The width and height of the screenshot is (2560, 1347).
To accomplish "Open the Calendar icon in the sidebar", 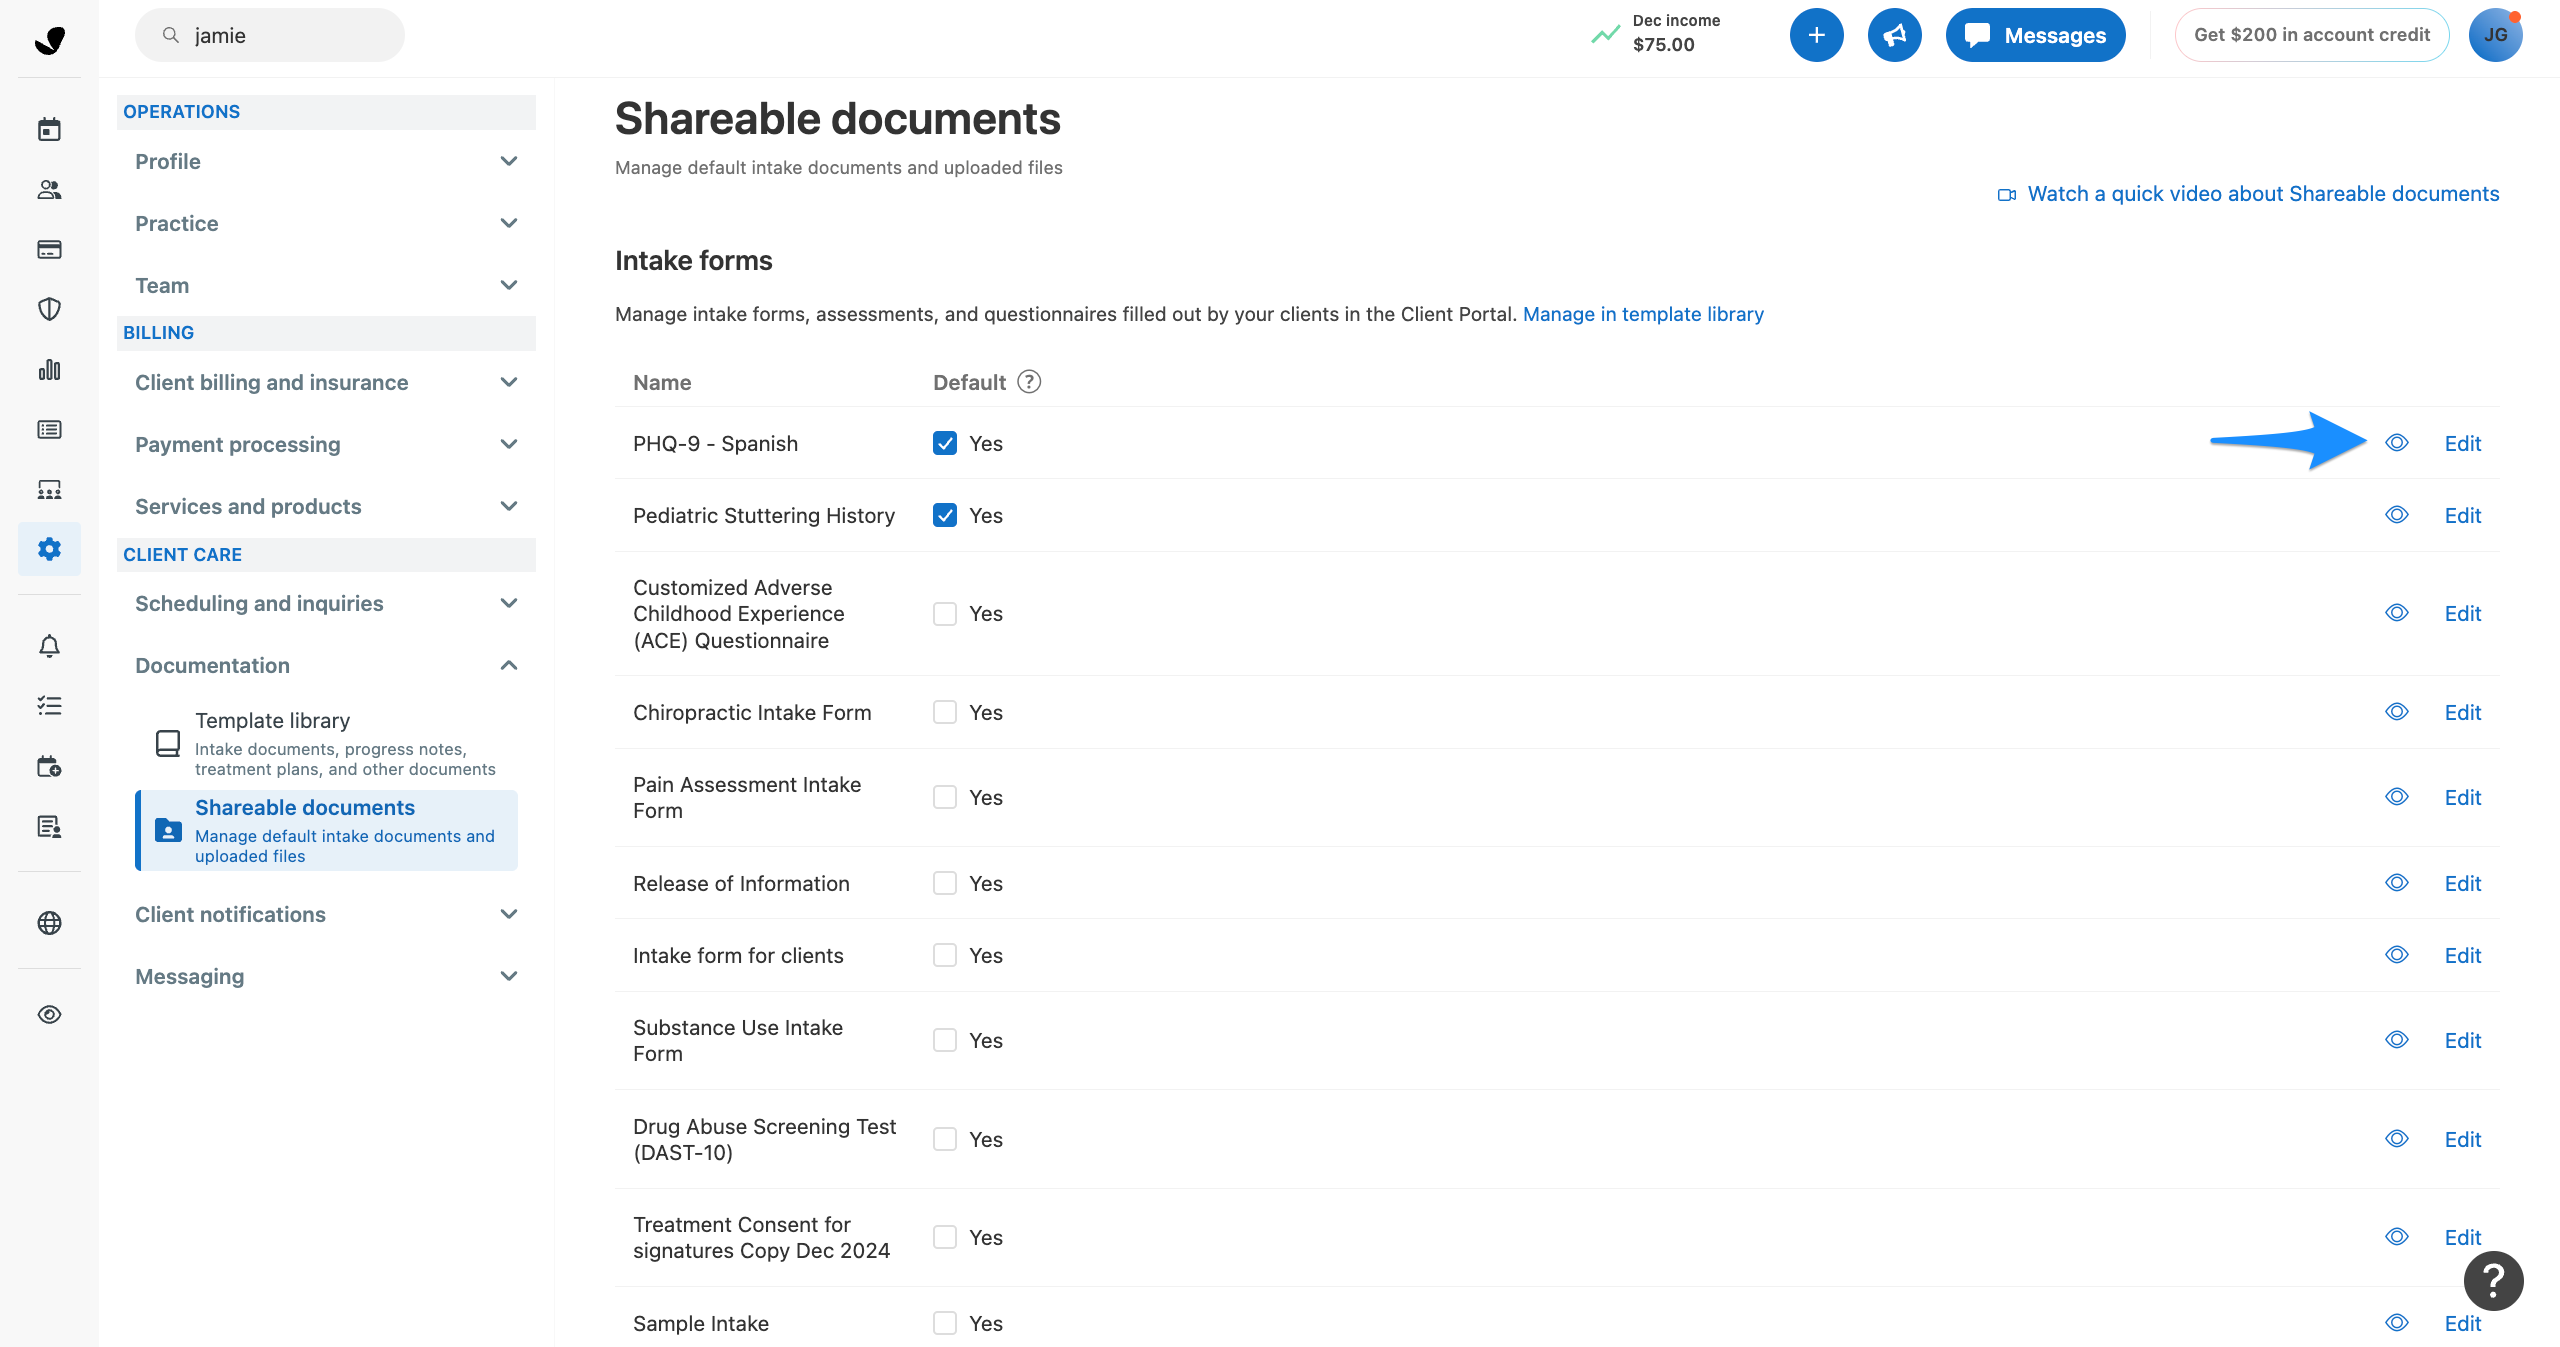I will pyautogui.click(x=49, y=129).
